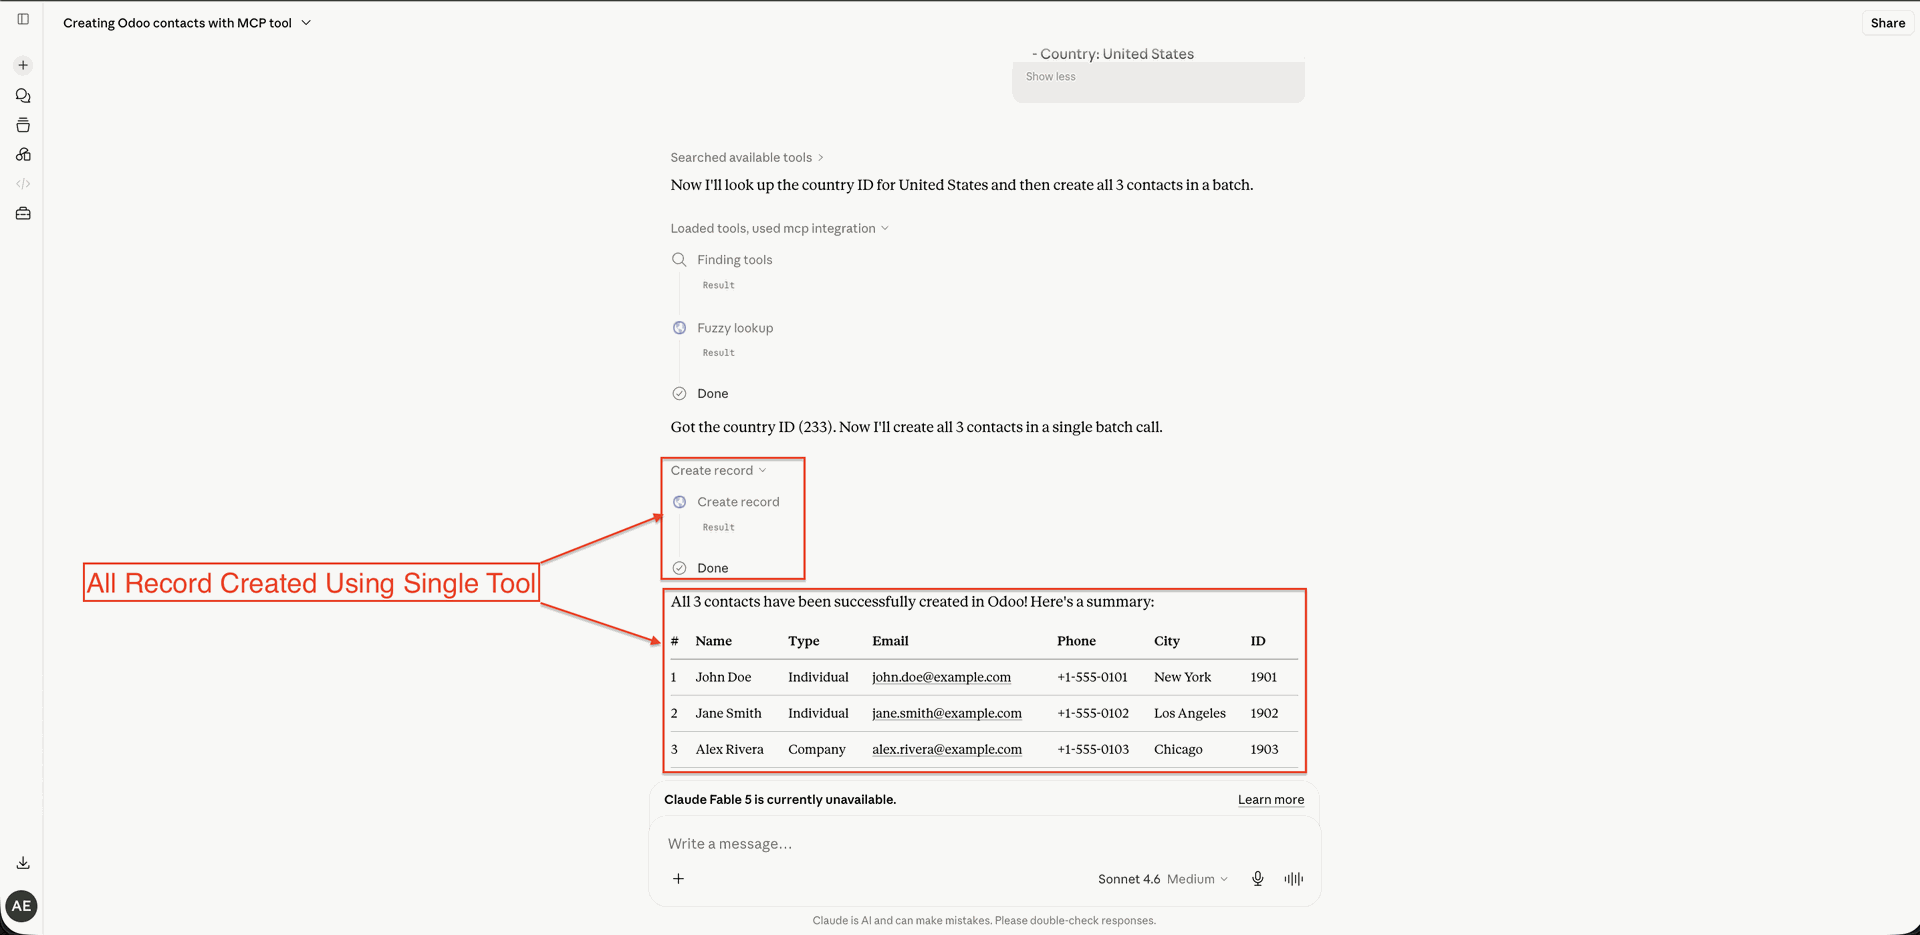Click the Fuzzy lookup step icon
Screen dimensions: 1920x935
coord(679,328)
